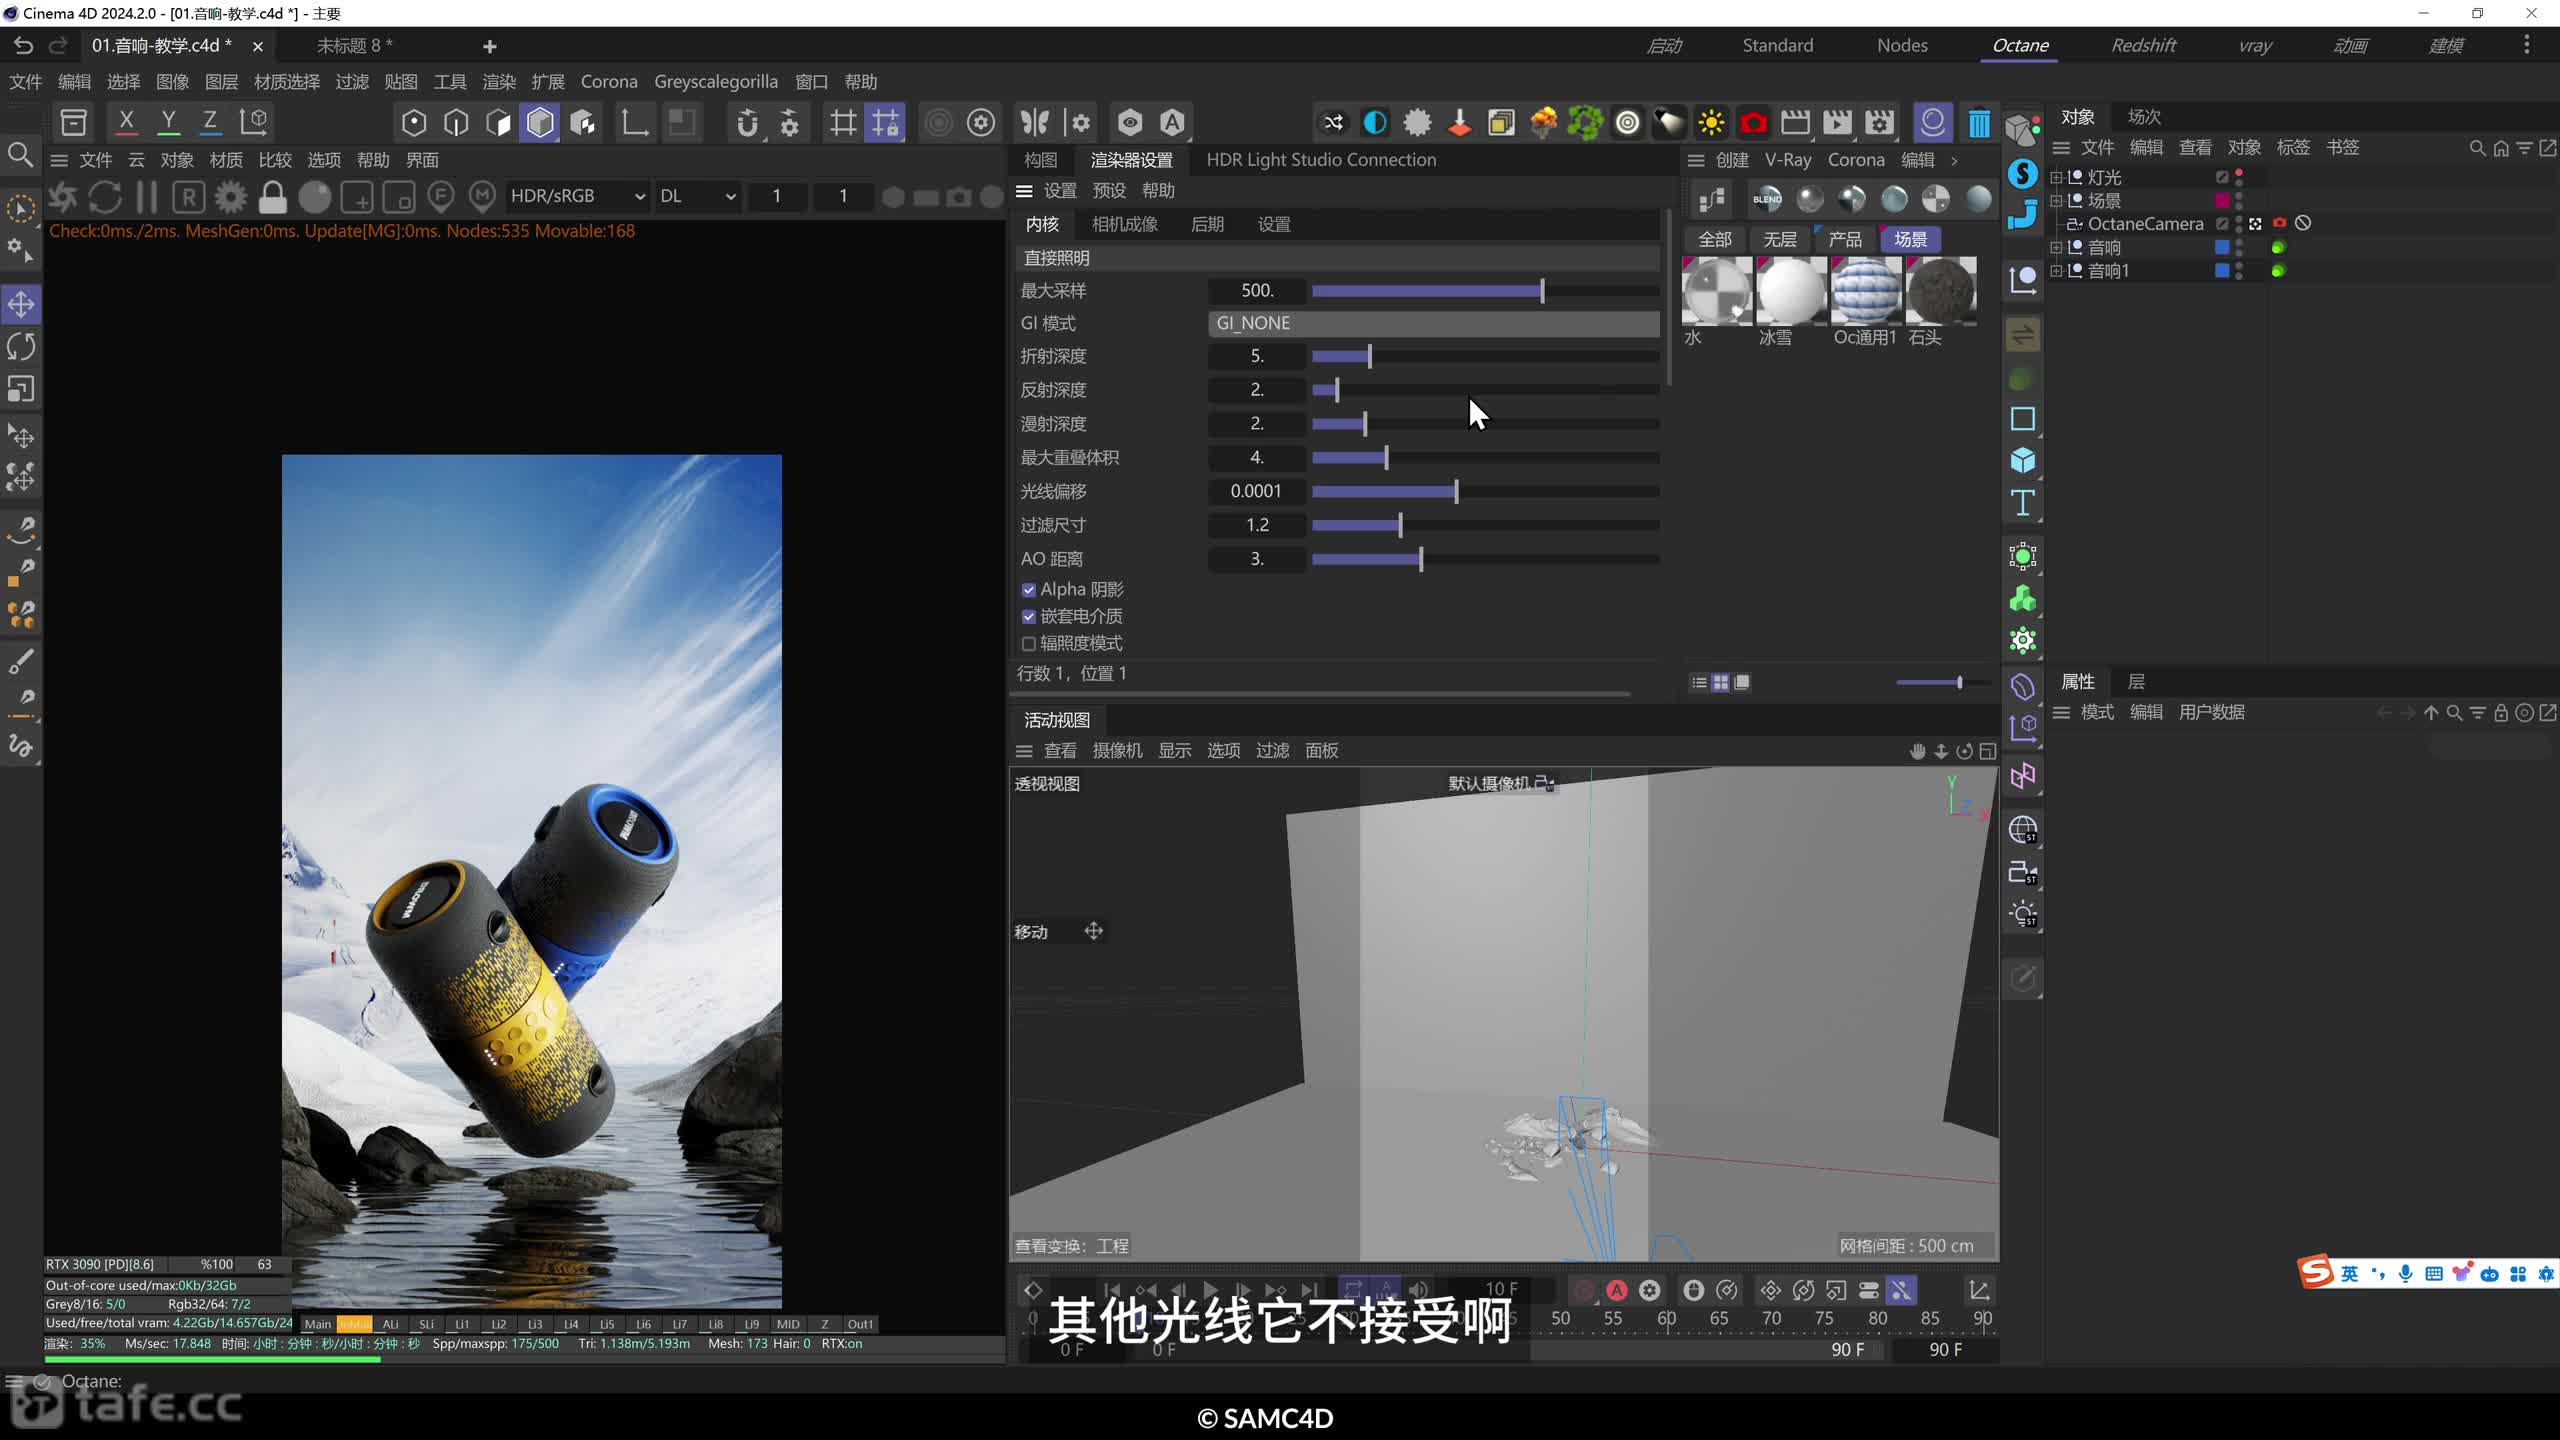Screen dimensions: 2560x1440
Task: Expand the 音响 object tree node
Action: (x=2056, y=247)
